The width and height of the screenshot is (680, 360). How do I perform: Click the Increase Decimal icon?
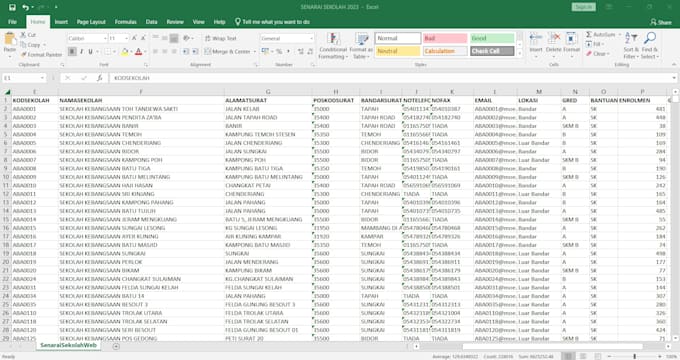point(301,52)
